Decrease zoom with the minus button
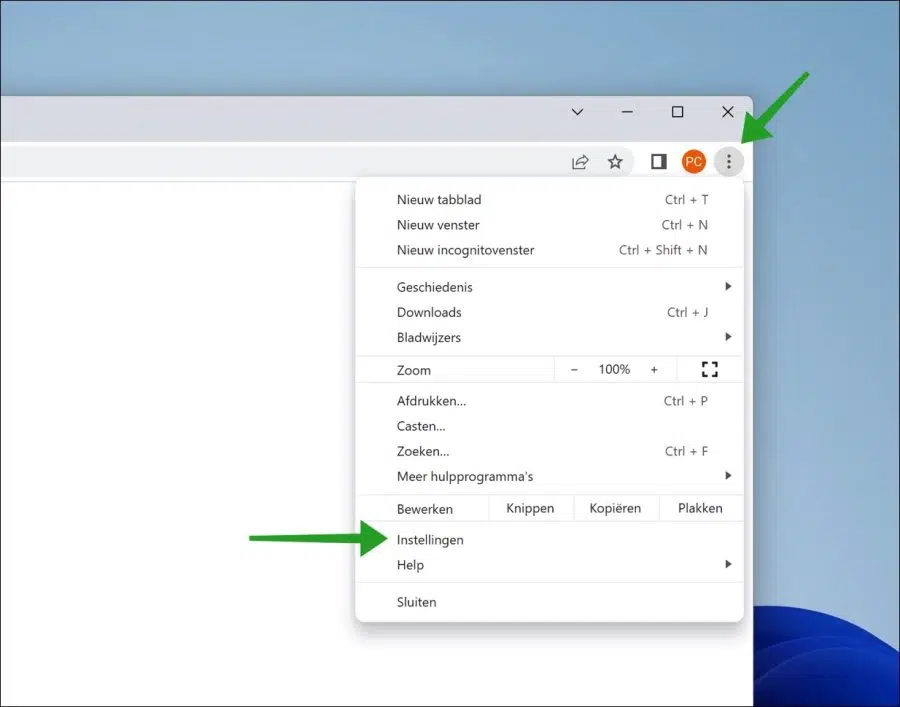Screen dimensions: 900x707 coord(574,370)
